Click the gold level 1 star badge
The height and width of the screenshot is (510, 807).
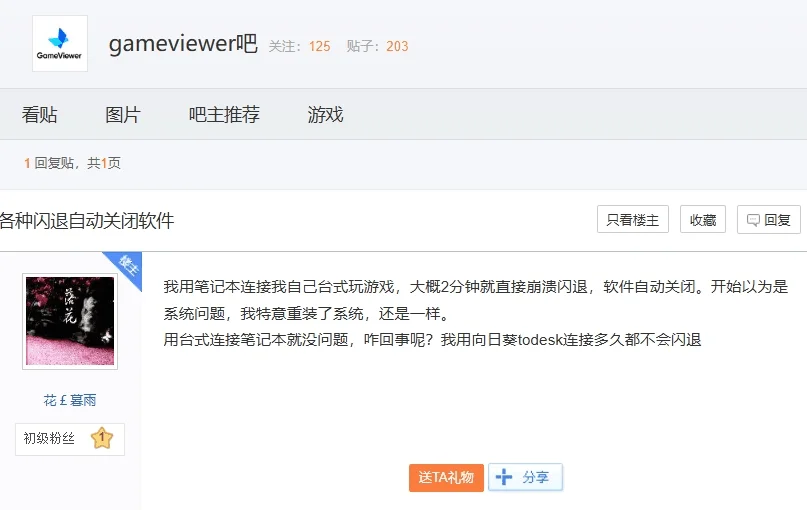click(102, 438)
